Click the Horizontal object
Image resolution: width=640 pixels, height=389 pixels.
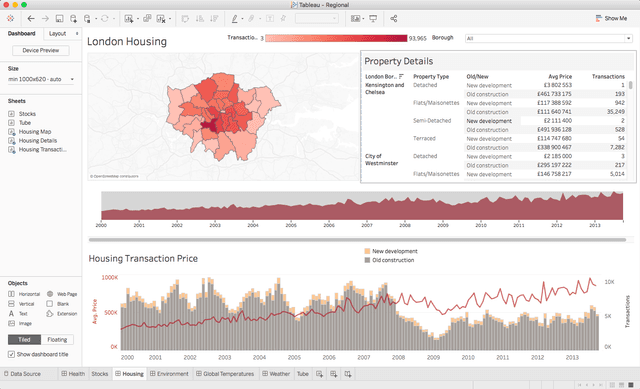[x=24, y=294]
